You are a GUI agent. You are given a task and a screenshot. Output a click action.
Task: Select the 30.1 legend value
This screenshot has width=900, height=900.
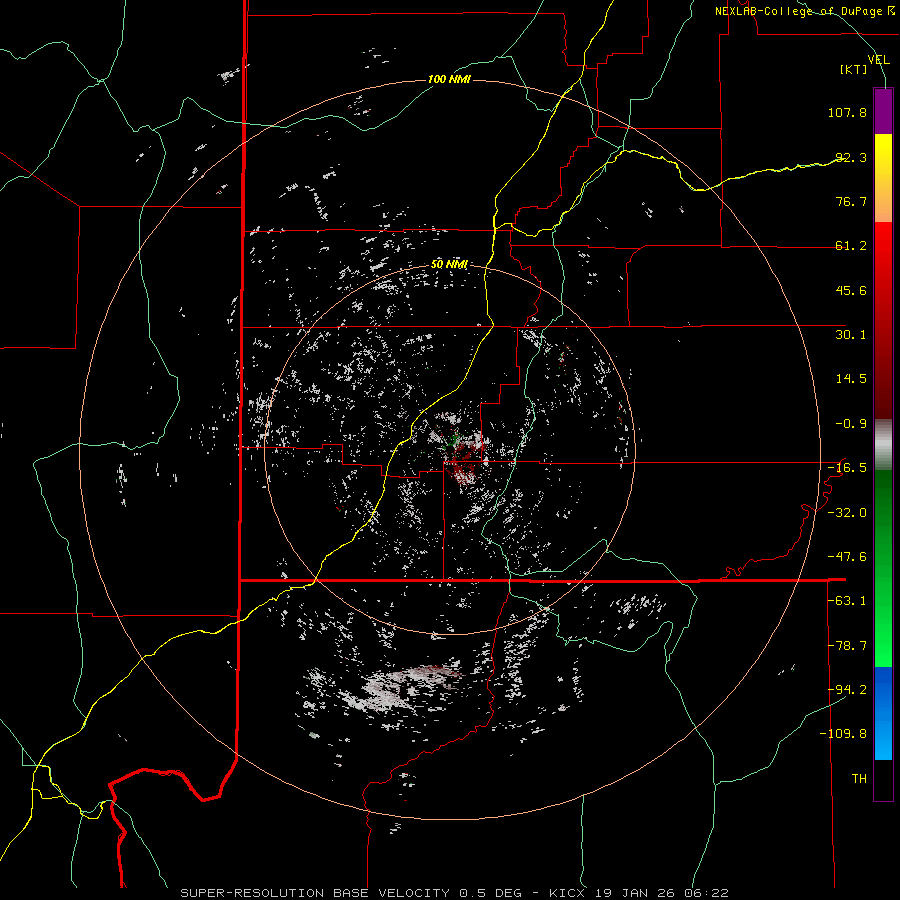coord(851,335)
